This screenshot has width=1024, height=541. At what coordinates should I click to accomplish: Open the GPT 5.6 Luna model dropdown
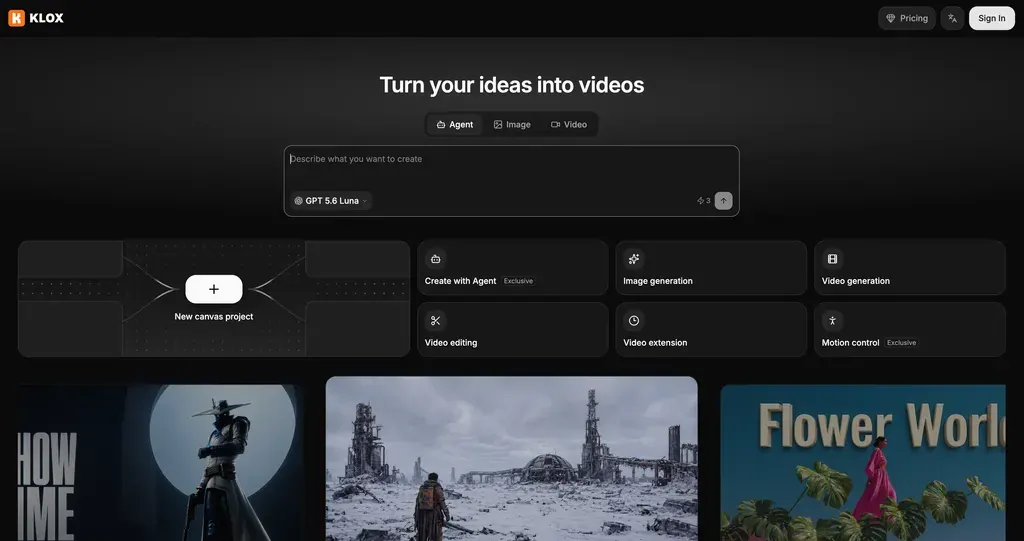point(331,201)
